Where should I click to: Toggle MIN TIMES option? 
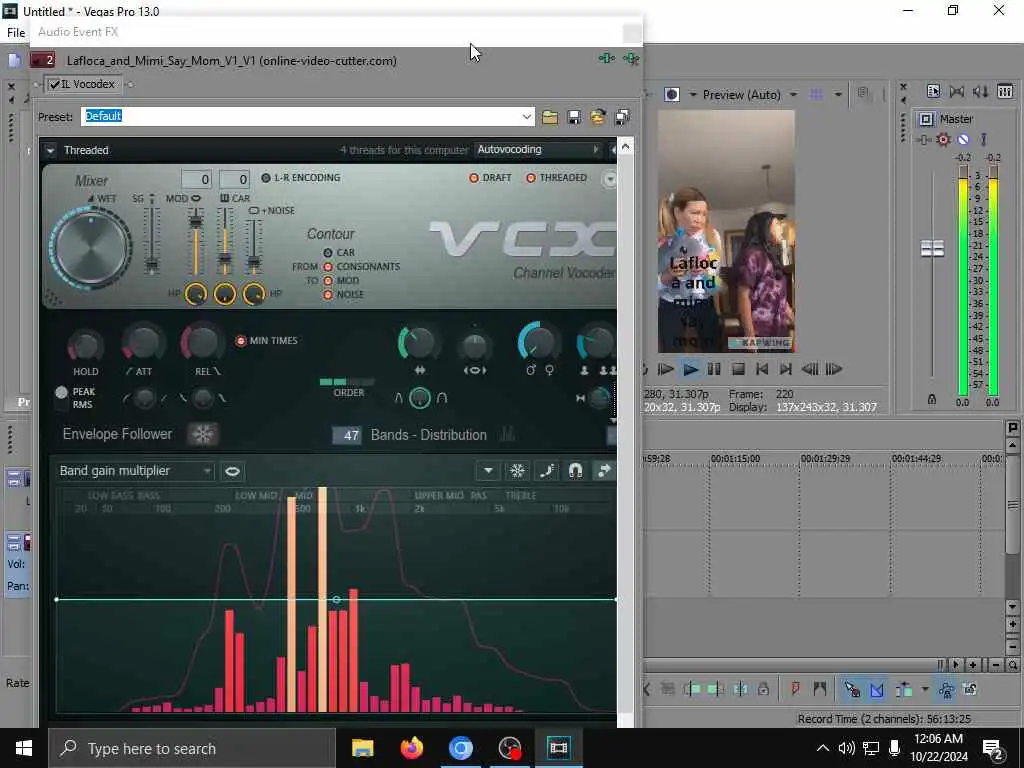pyautogui.click(x=240, y=340)
